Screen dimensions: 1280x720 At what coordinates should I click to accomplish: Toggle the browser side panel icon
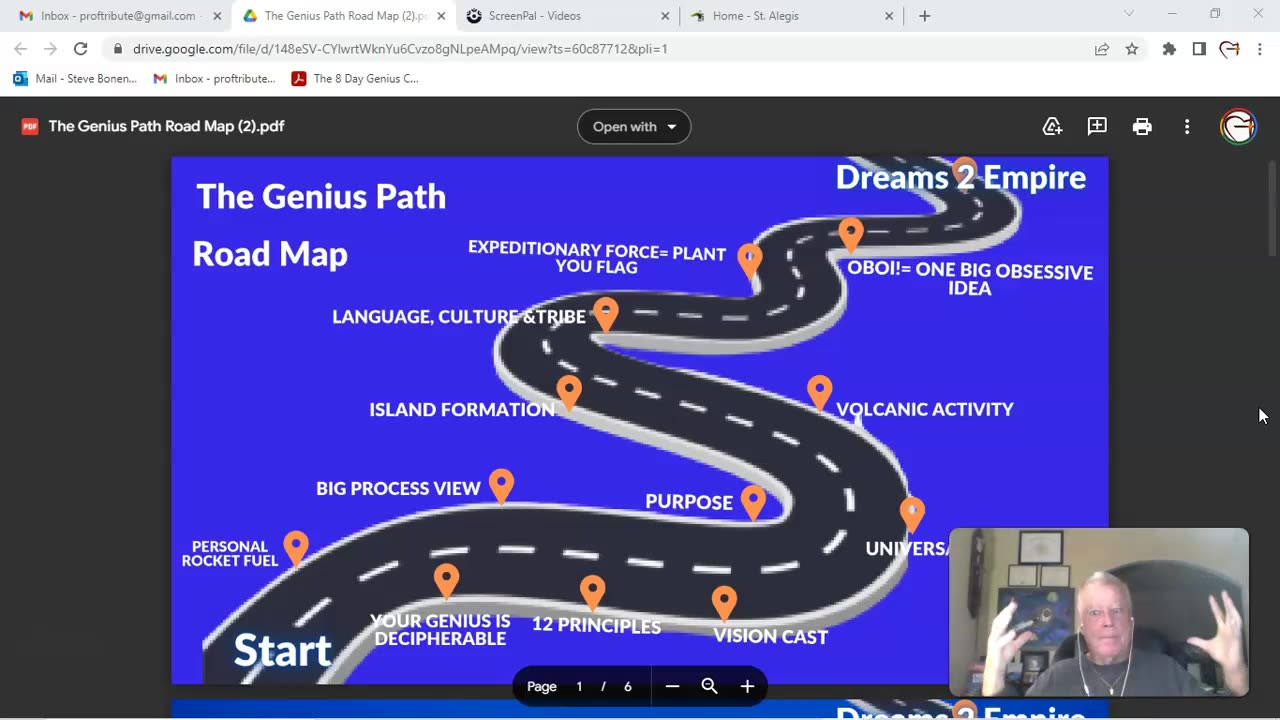pyautogui.click(x=1199, y=48)
